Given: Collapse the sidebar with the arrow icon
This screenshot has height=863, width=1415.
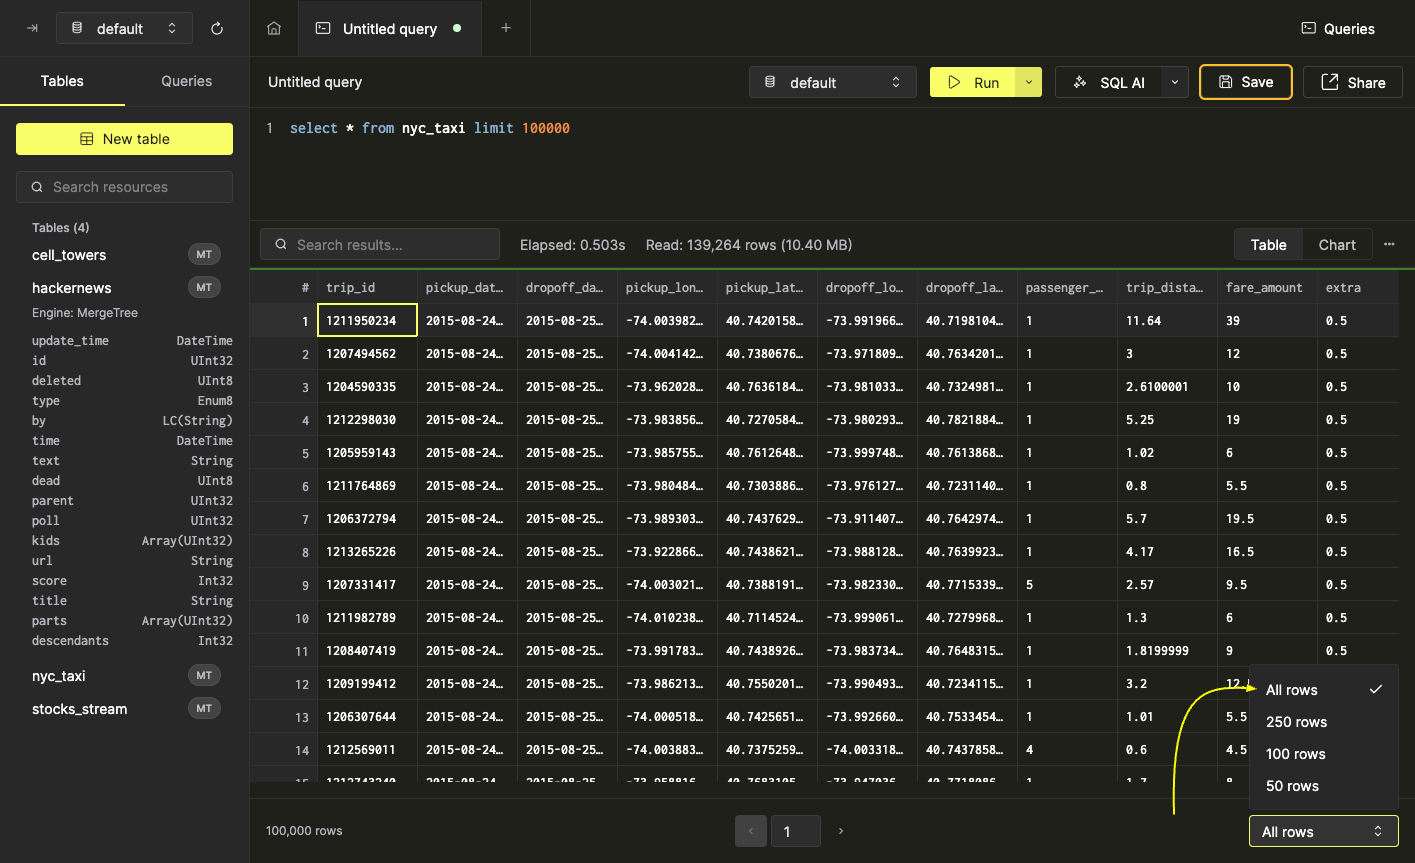Looking at the screenshot, I should click(x=32, y=29).
